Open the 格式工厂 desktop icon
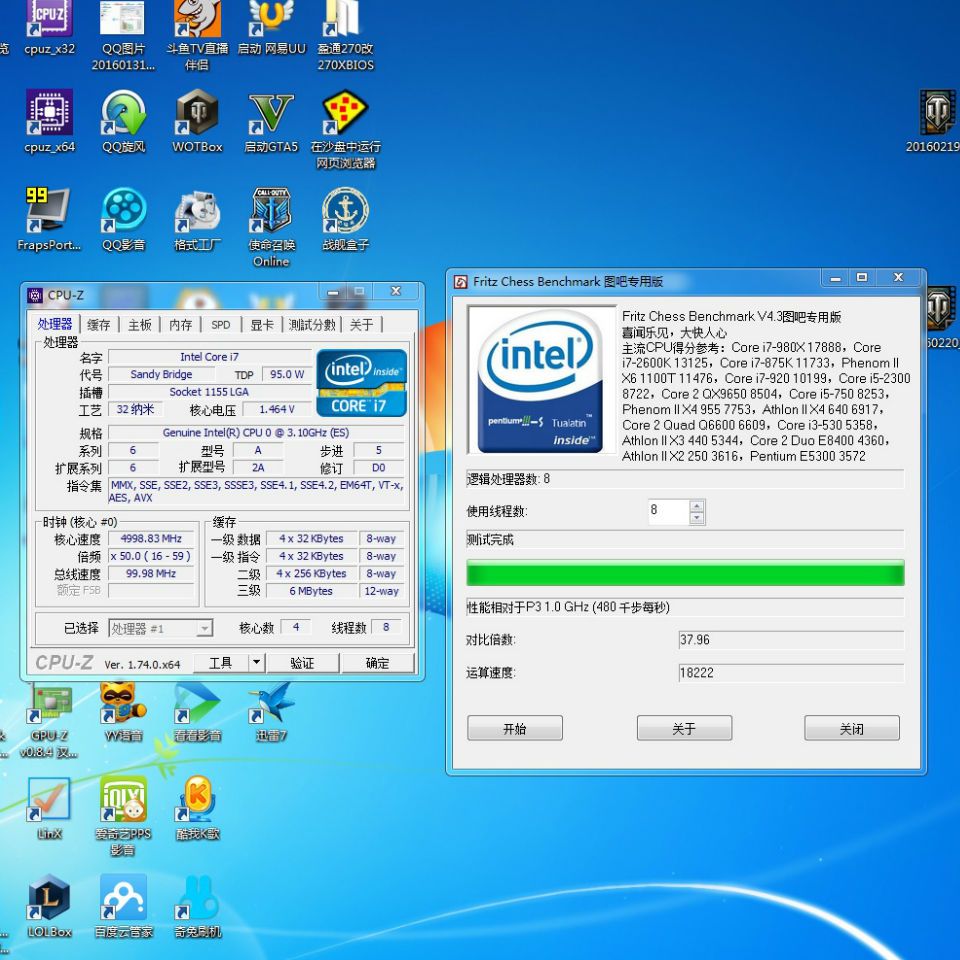This screenshot has width=960, height=960. pos(197,212)
